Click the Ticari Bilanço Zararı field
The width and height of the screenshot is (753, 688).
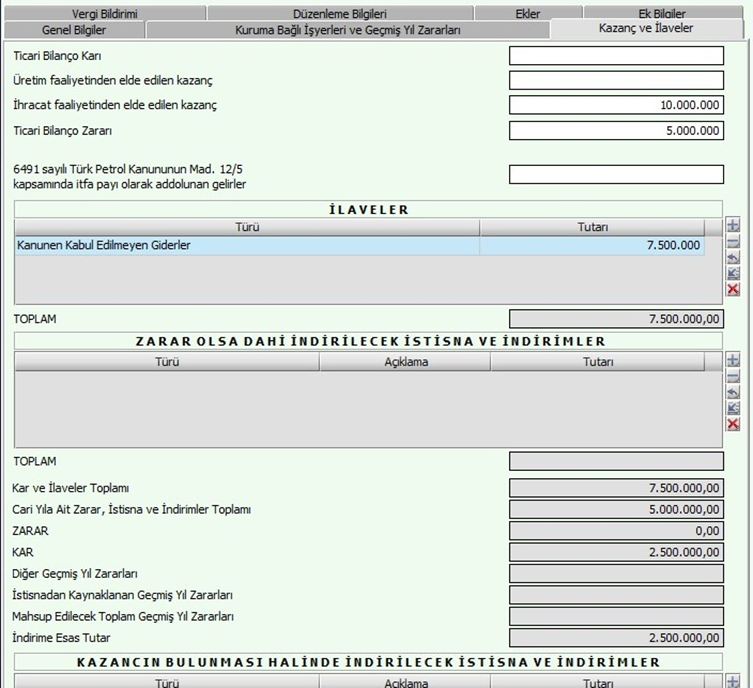pyautogui.click(x=616, y=130)
